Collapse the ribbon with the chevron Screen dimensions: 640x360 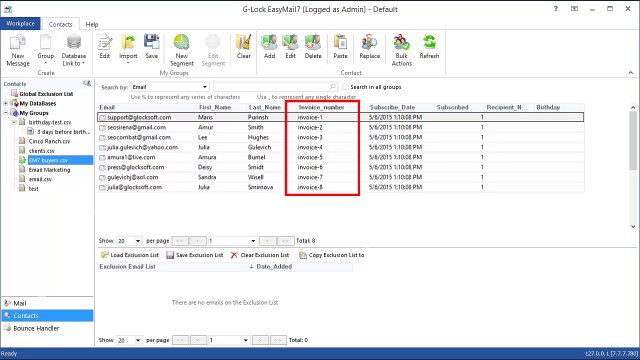(x=631, y=73)
